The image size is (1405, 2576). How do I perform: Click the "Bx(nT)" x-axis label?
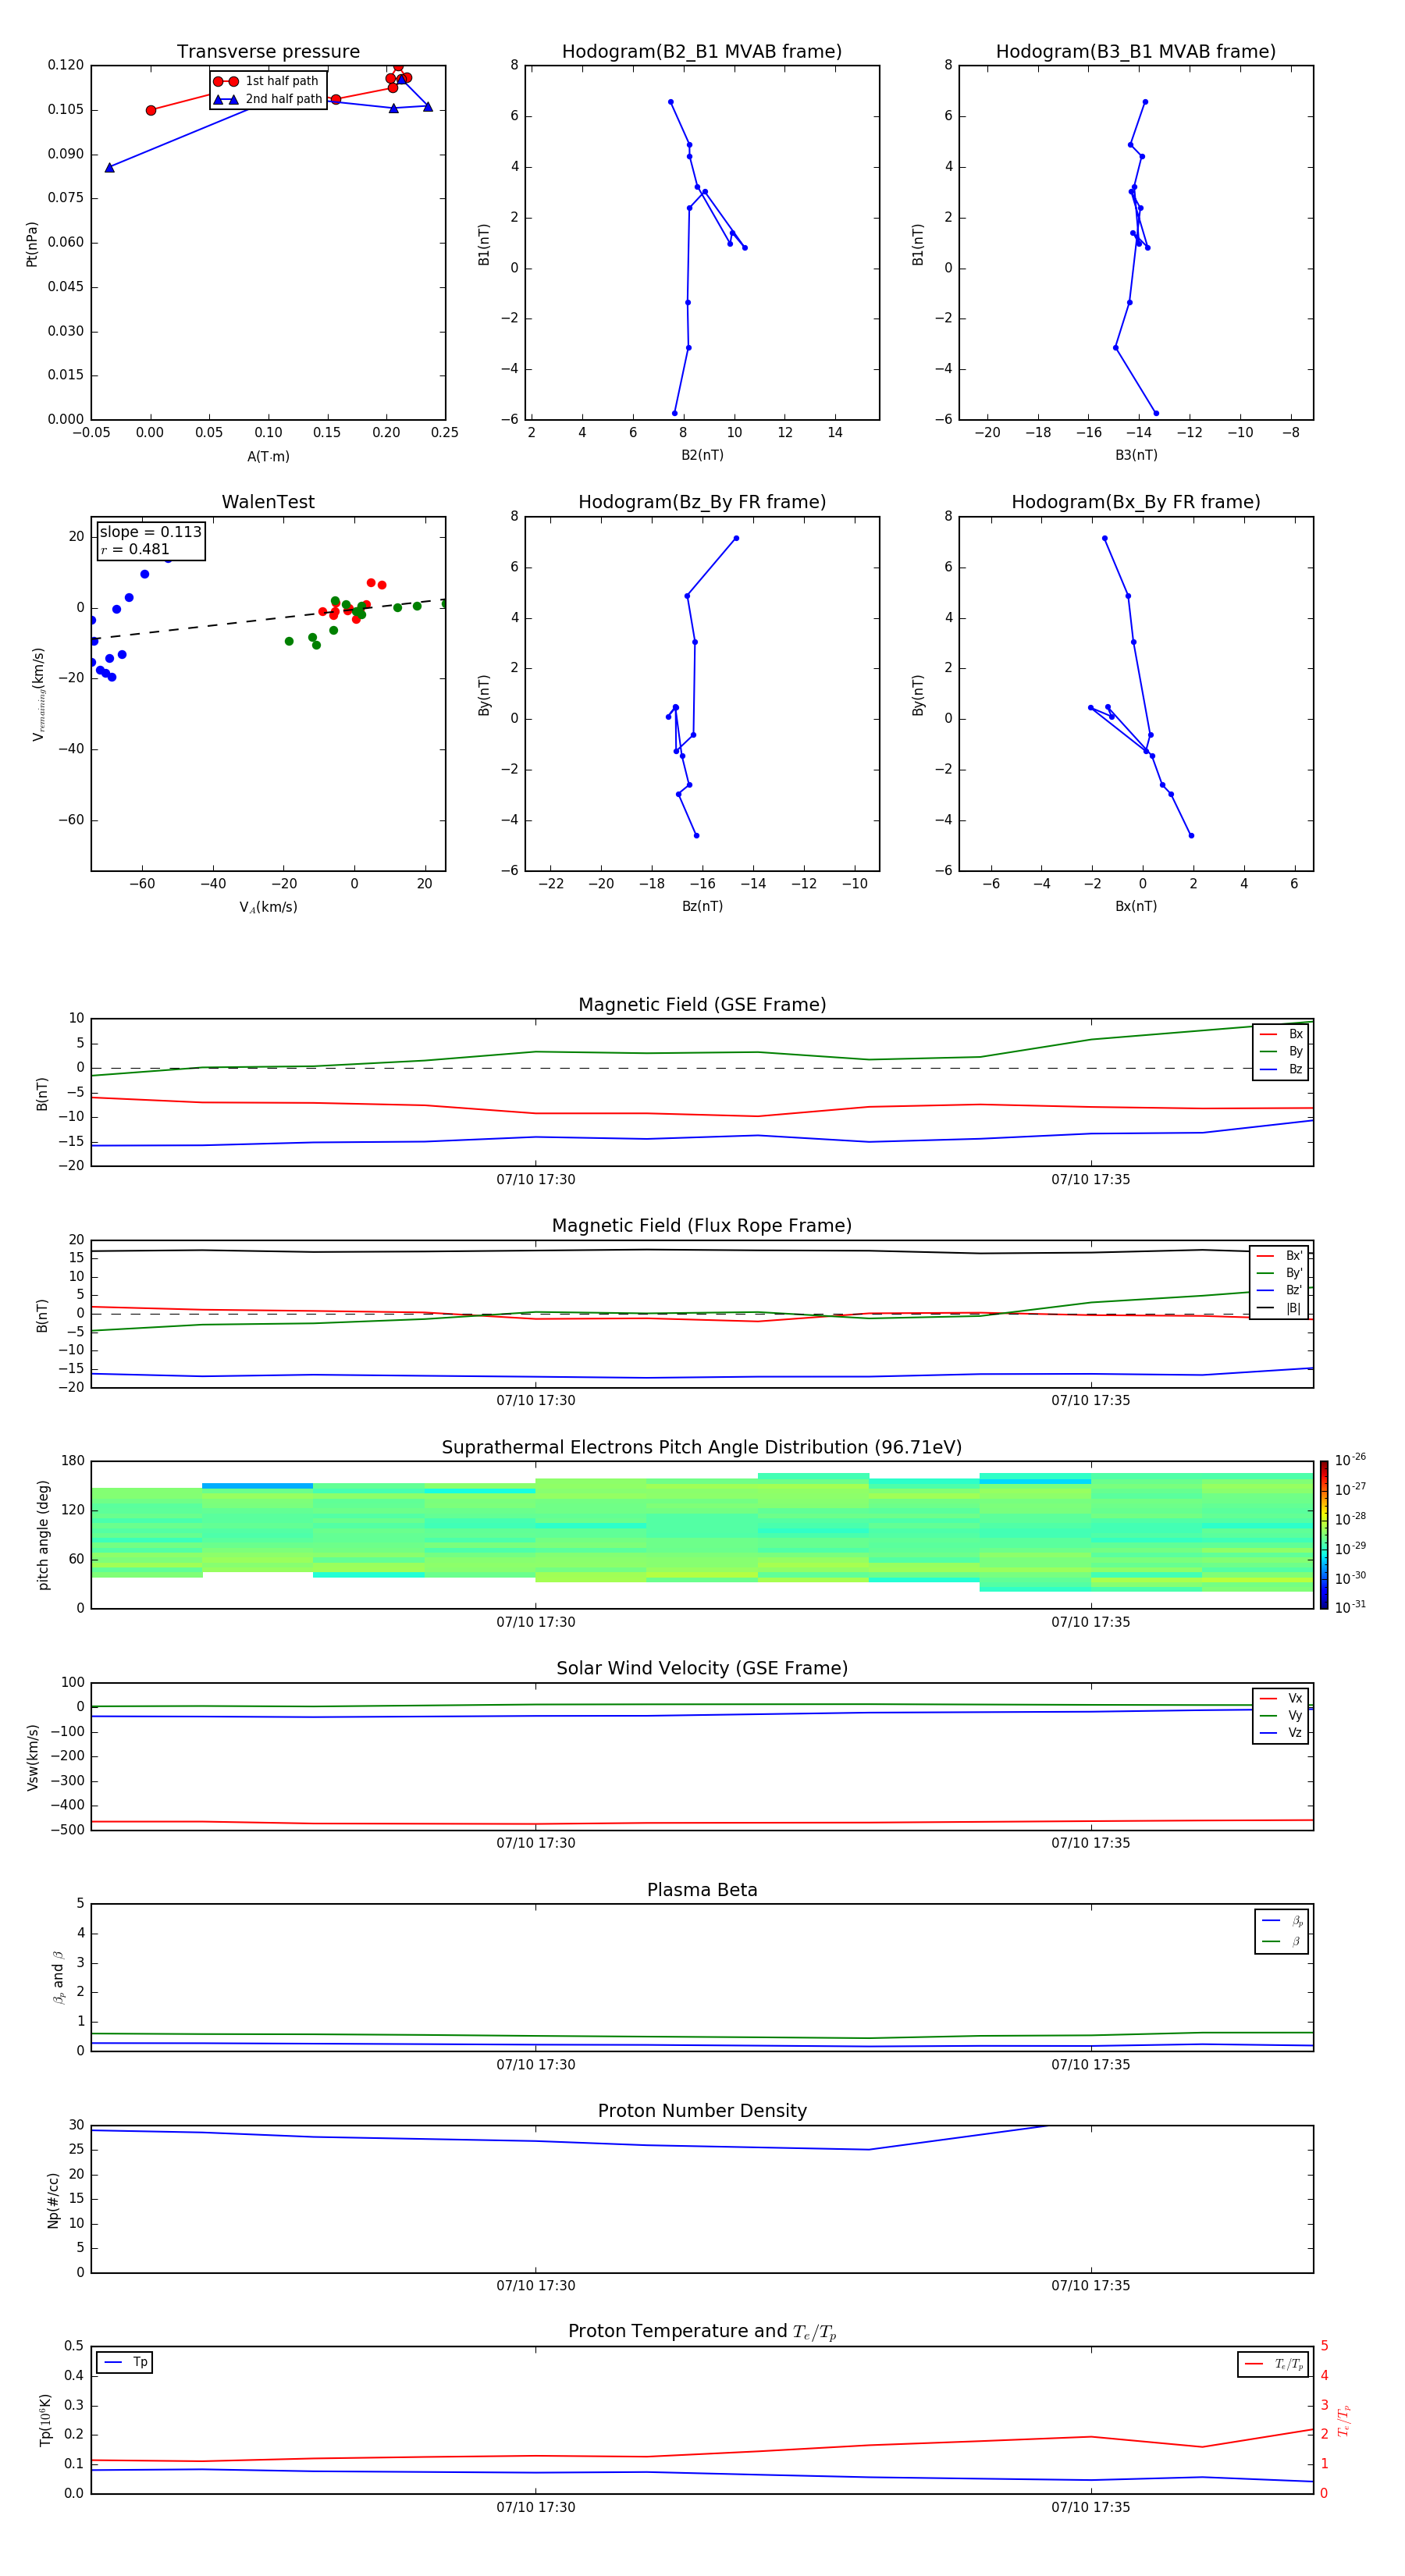pos(1136,906)
